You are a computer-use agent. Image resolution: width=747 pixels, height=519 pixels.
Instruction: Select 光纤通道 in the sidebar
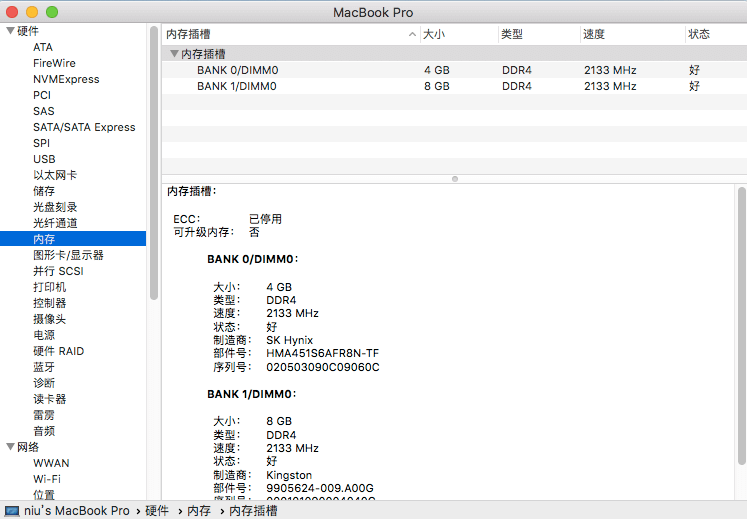[x=55, y=223]
